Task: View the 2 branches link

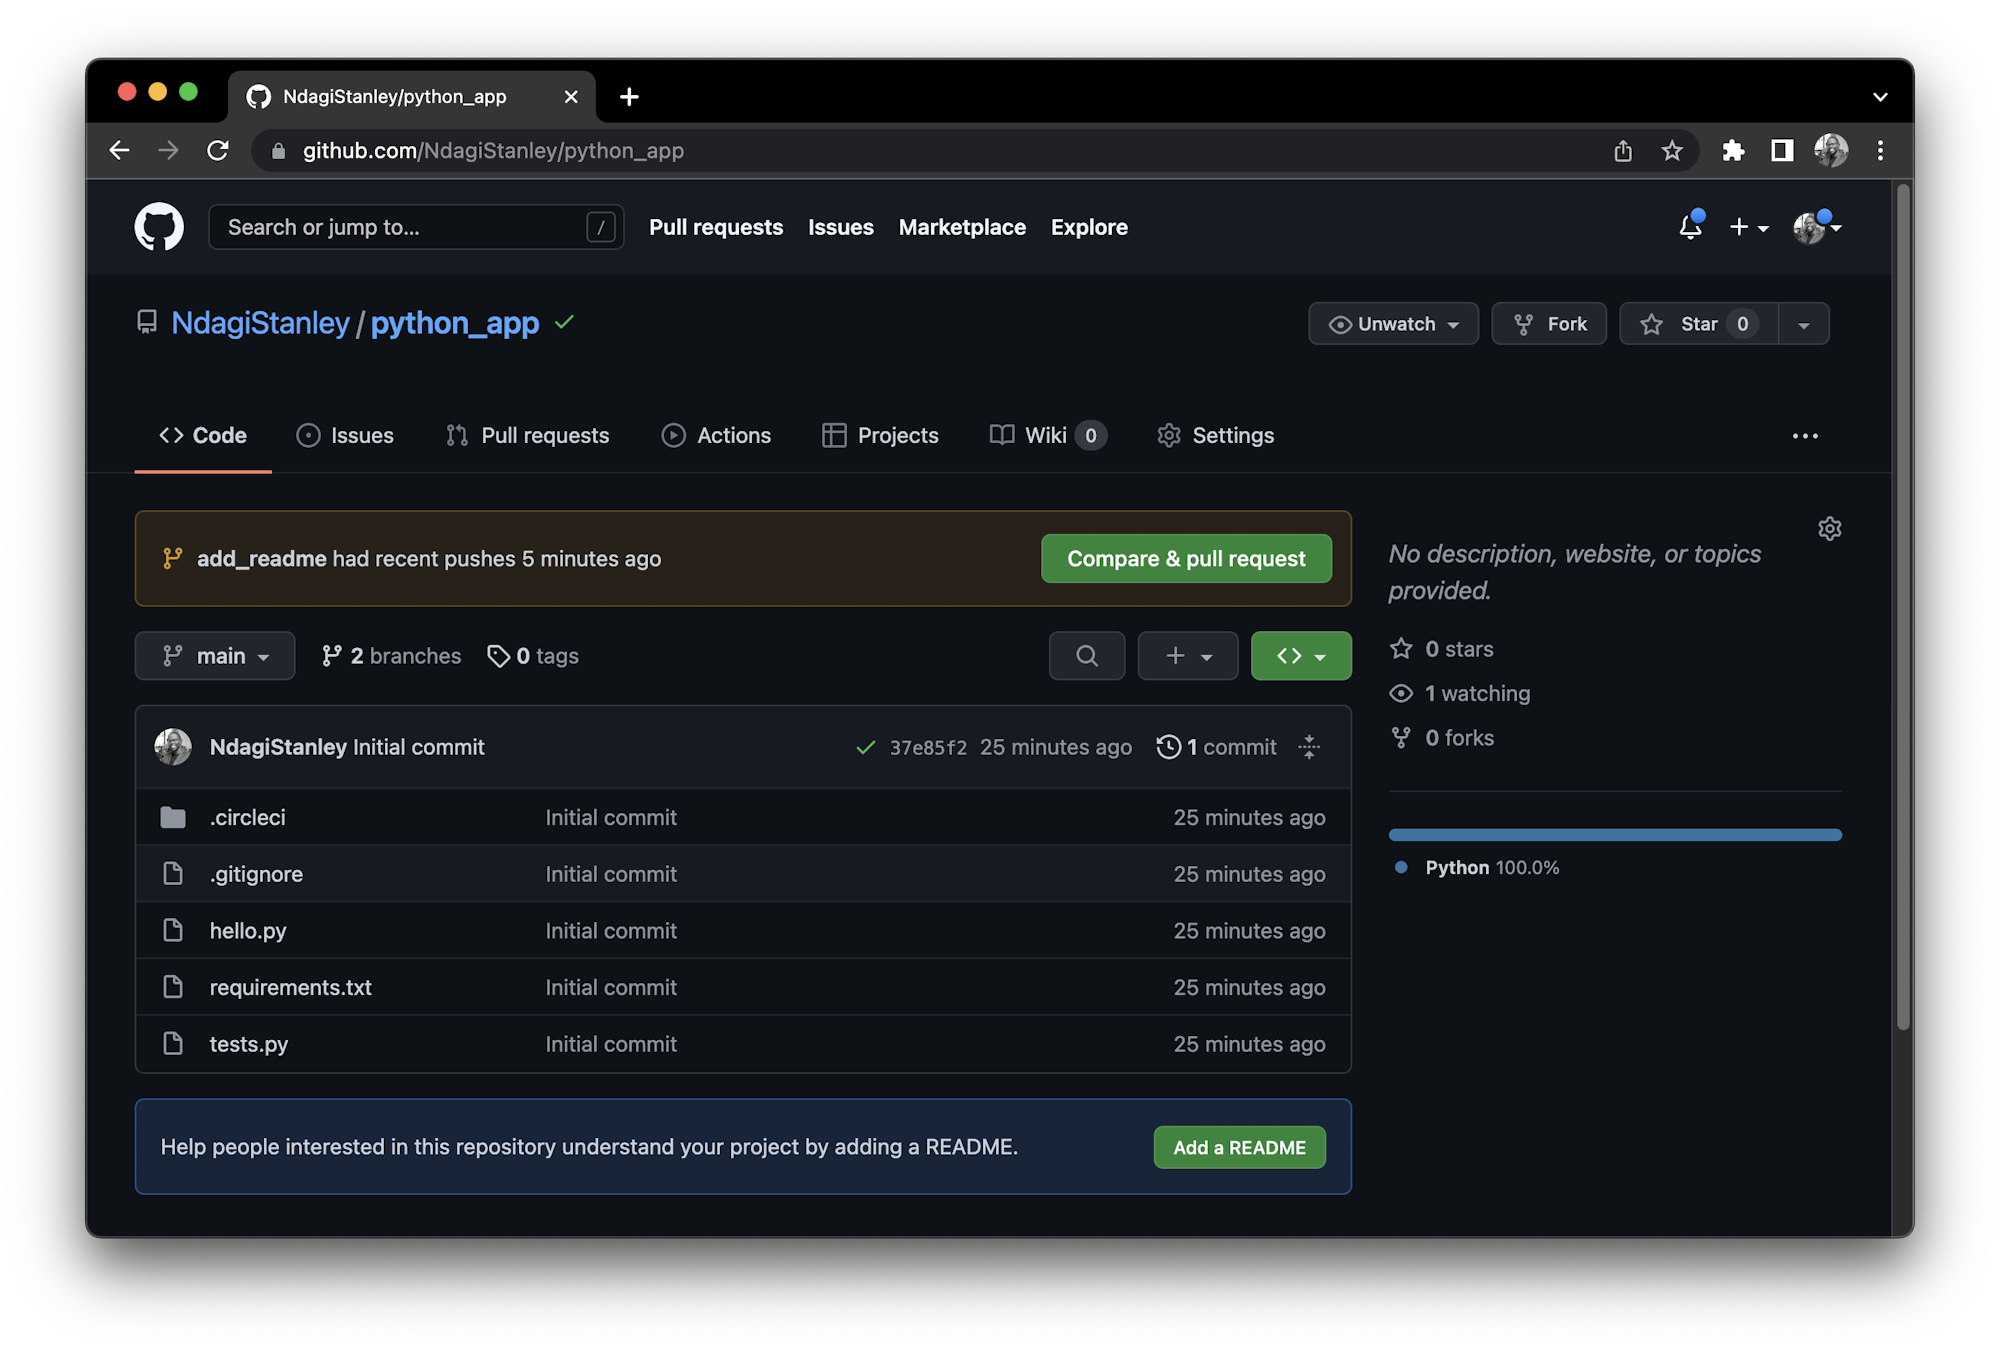Action: (x=391, y=656)
